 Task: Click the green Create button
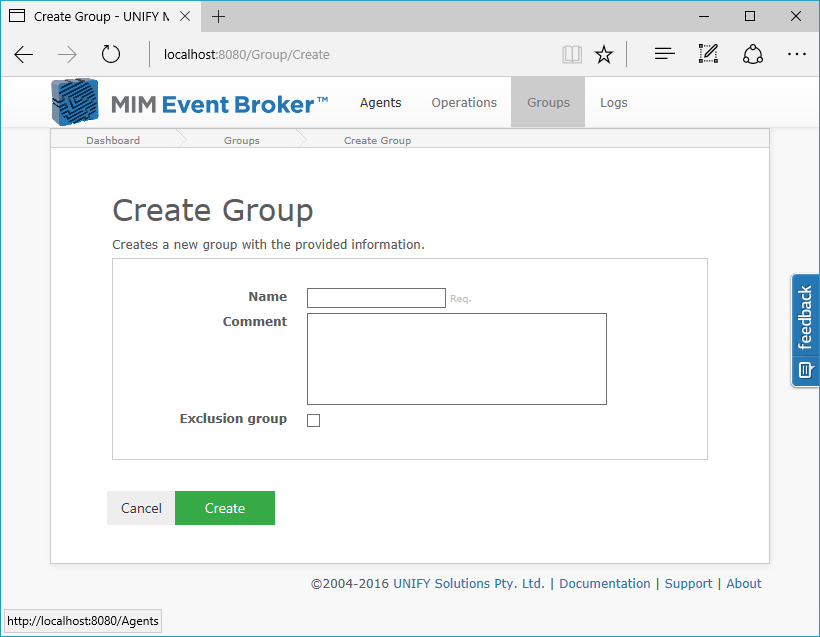pos(225,508)
